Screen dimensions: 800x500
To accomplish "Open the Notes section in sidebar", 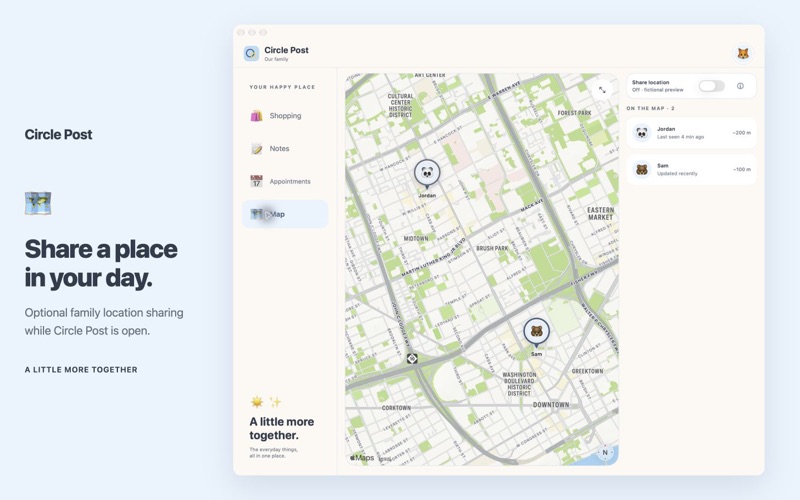I will (285, 148).
